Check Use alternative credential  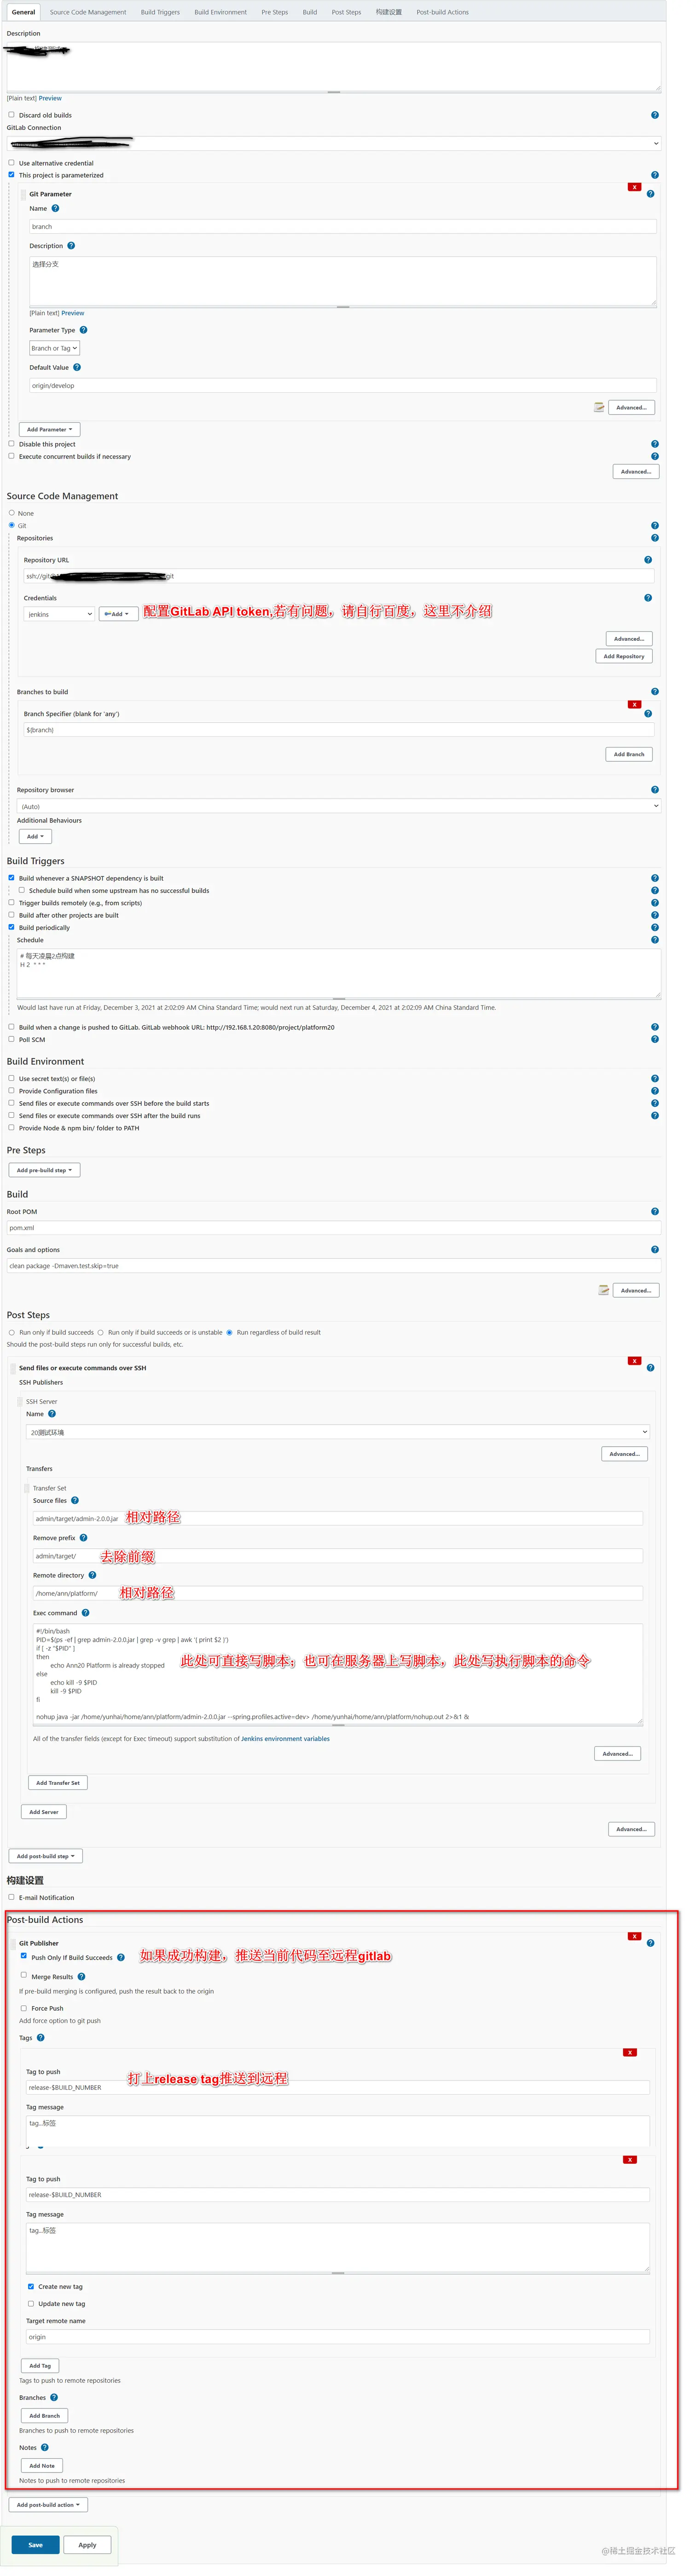pyautogui.click(x=11, y=162)
